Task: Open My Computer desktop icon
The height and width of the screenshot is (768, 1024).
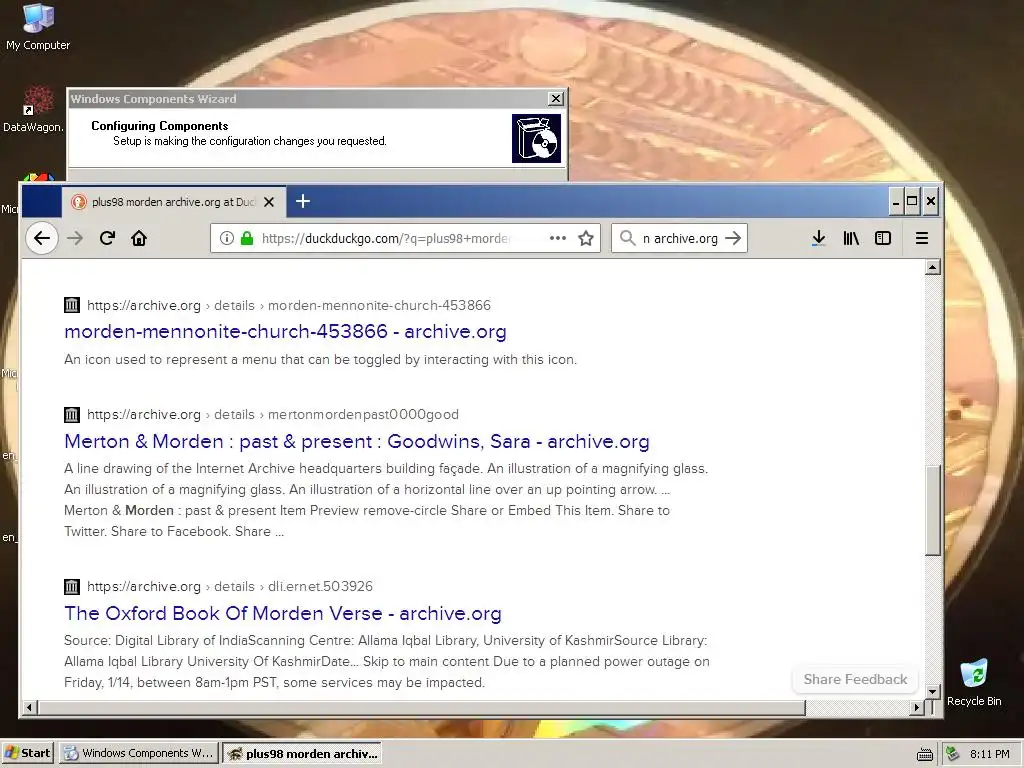Action: pos(38,27)
